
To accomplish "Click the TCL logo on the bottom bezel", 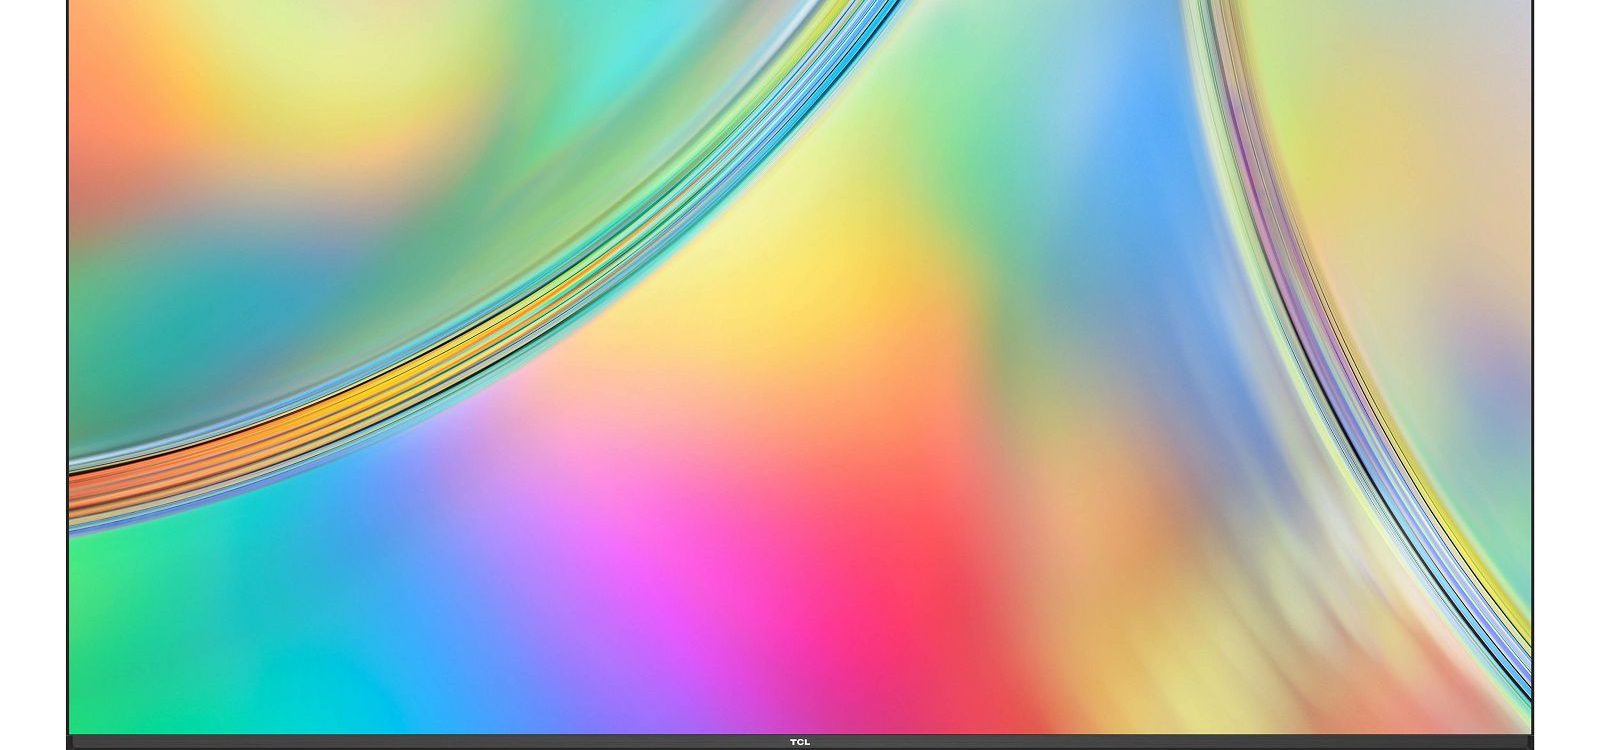I will (800, 742).
